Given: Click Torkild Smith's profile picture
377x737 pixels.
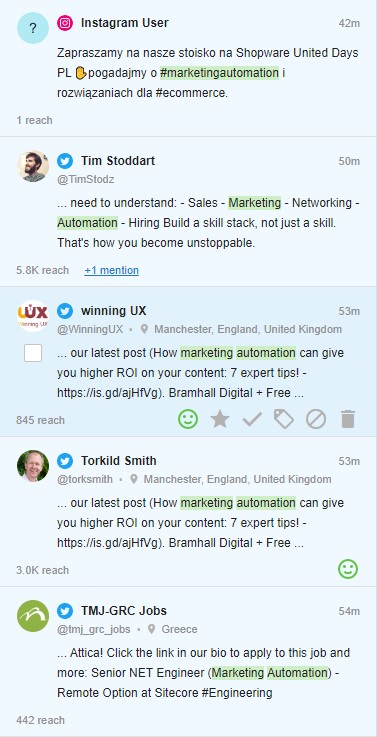Looking at the screenshot, I should click(x=33, y=466).
